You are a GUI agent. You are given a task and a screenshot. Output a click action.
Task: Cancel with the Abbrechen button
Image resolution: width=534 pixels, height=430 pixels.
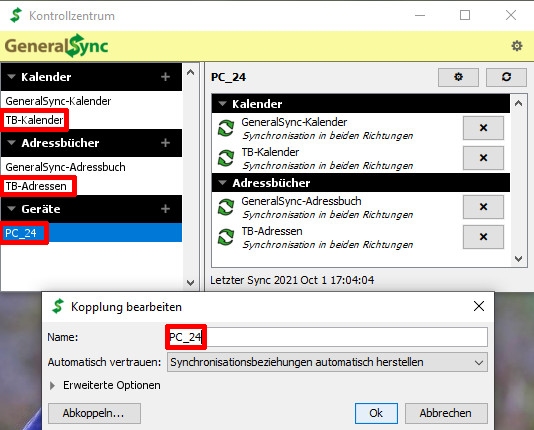(446, 413)
